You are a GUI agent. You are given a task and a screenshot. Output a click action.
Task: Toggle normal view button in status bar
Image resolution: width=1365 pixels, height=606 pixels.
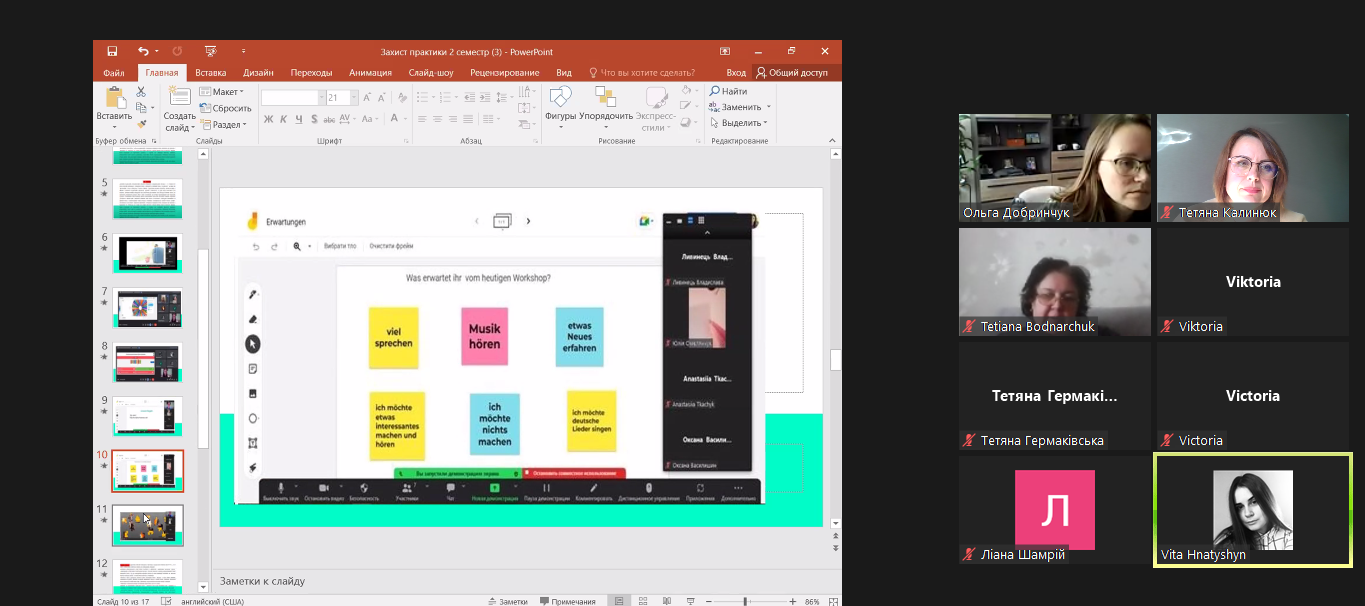620,601
